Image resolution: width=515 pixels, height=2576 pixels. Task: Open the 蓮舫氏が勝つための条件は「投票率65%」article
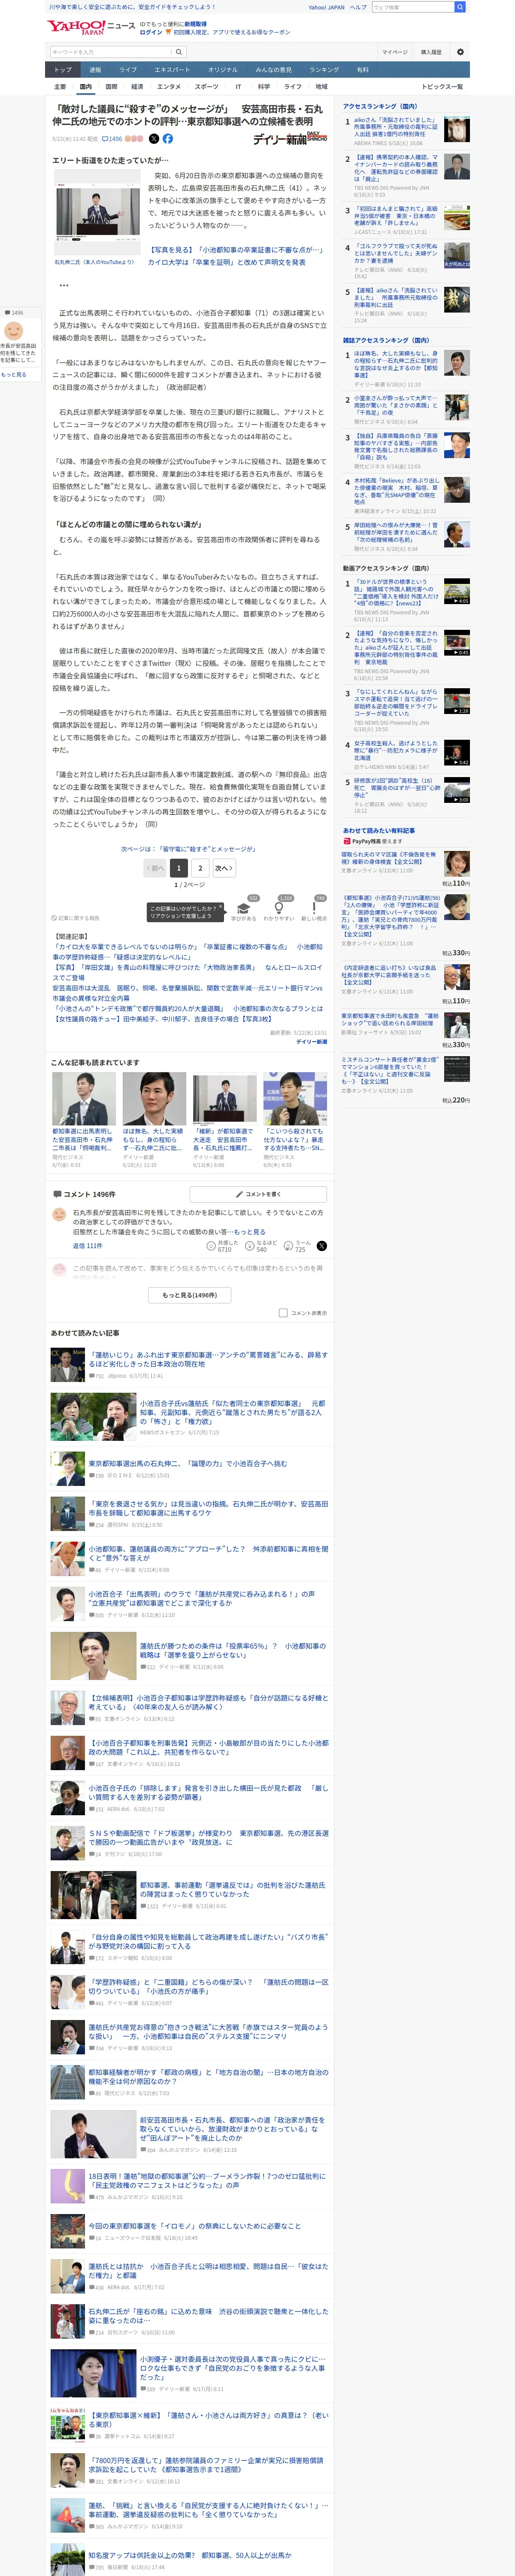tap(232, 1650)
